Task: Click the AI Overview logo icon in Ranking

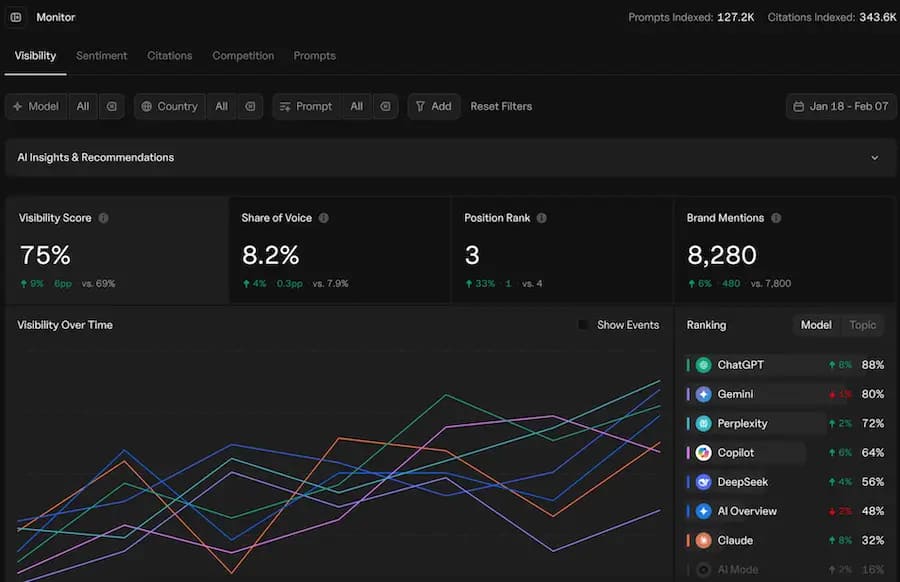Action: coord(703,511)
